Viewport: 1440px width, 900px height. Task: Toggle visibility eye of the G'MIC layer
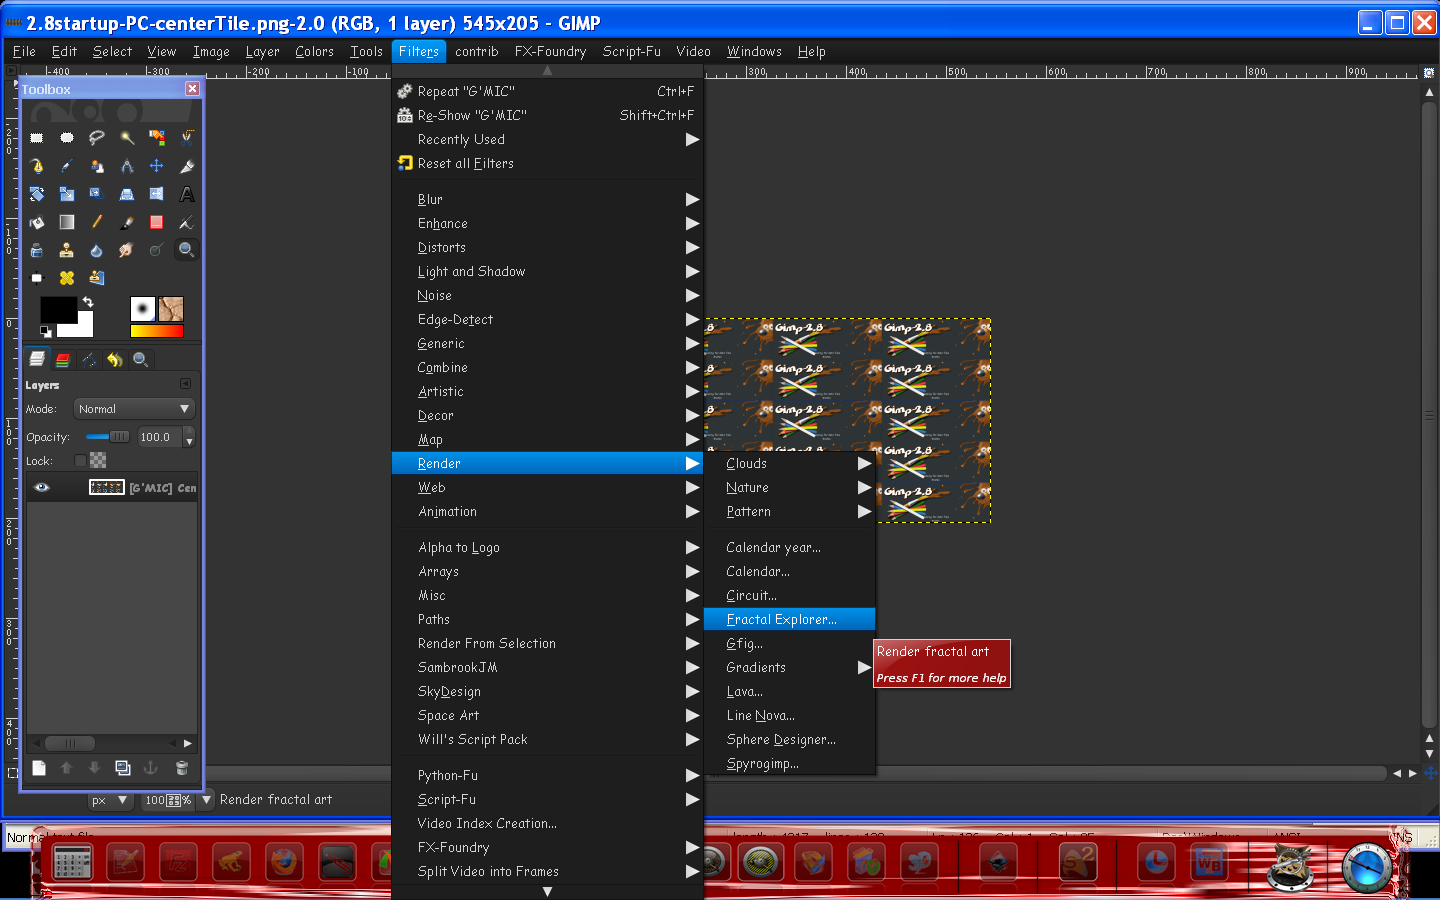pos(42,488)
